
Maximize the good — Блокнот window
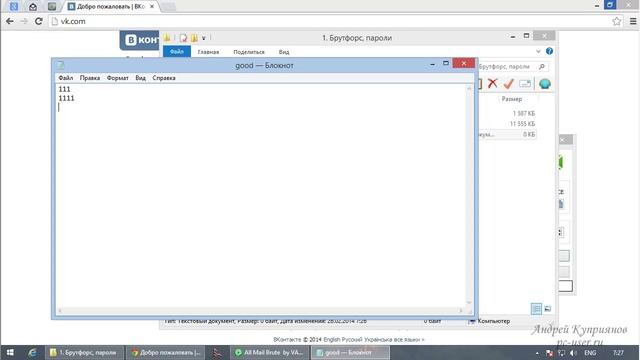click(x=446, y=63)
